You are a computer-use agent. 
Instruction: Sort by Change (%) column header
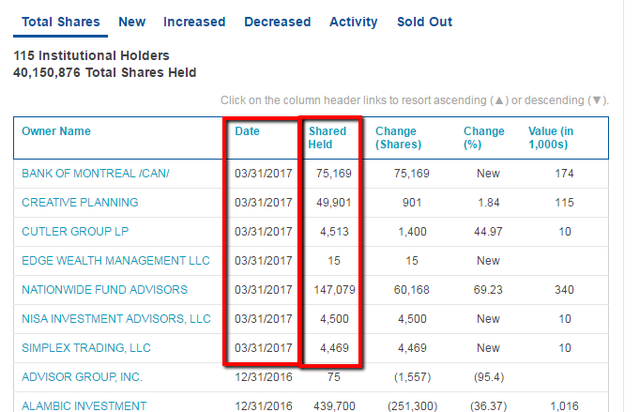[x=484, y=138]
